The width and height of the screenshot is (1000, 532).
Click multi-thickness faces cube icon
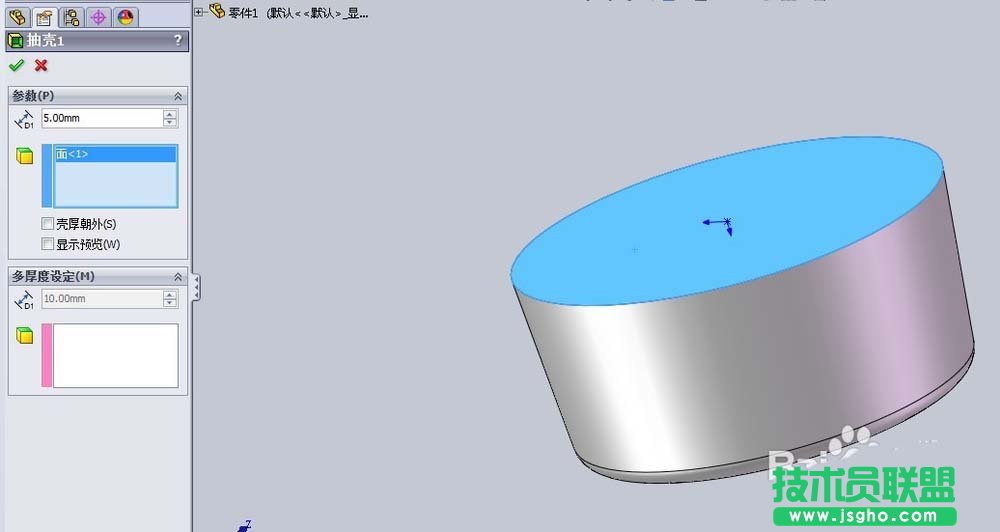coord(24,336)
